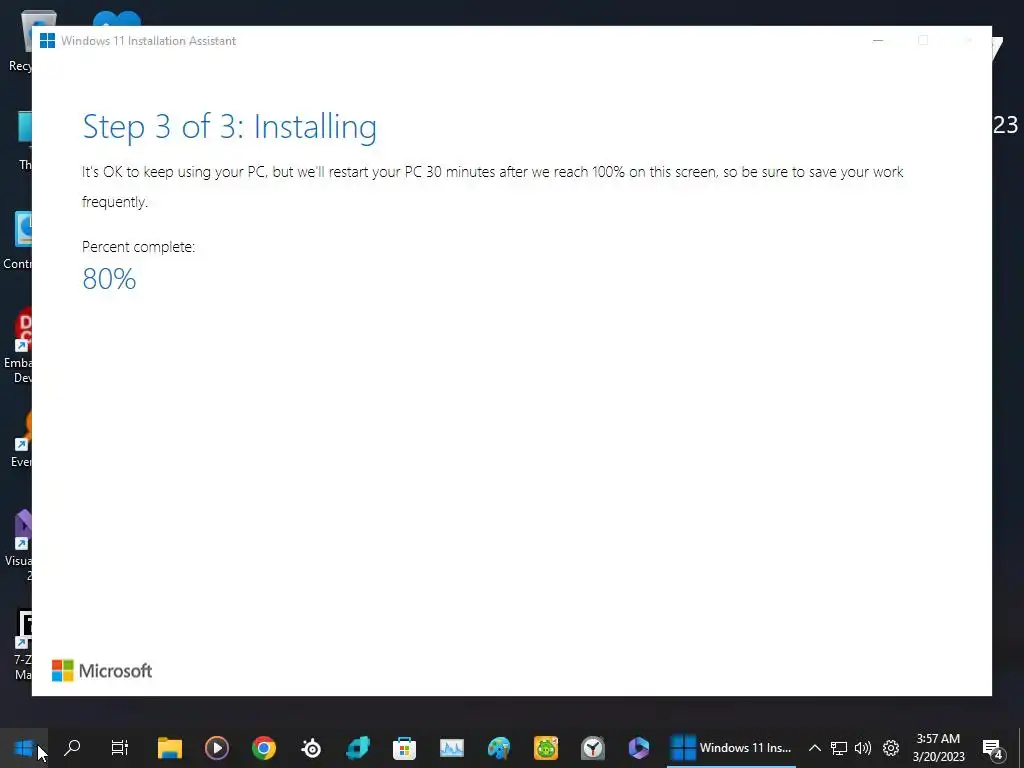
Task: Click the Windows logo in the title bar
Action: 47,40
